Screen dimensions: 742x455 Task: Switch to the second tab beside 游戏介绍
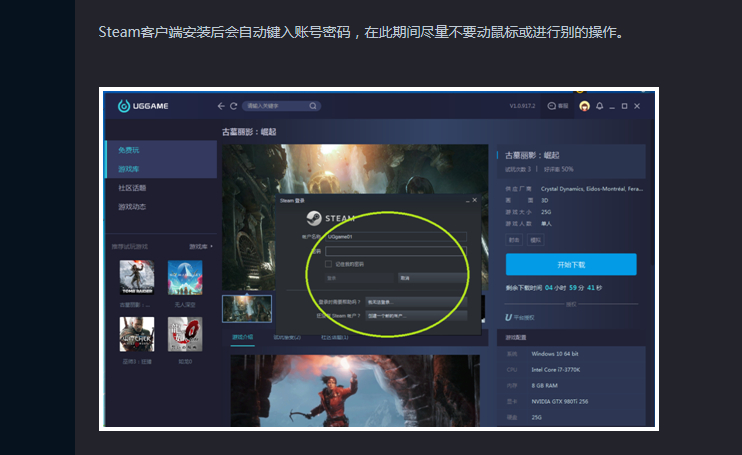(x=287, y=337)
